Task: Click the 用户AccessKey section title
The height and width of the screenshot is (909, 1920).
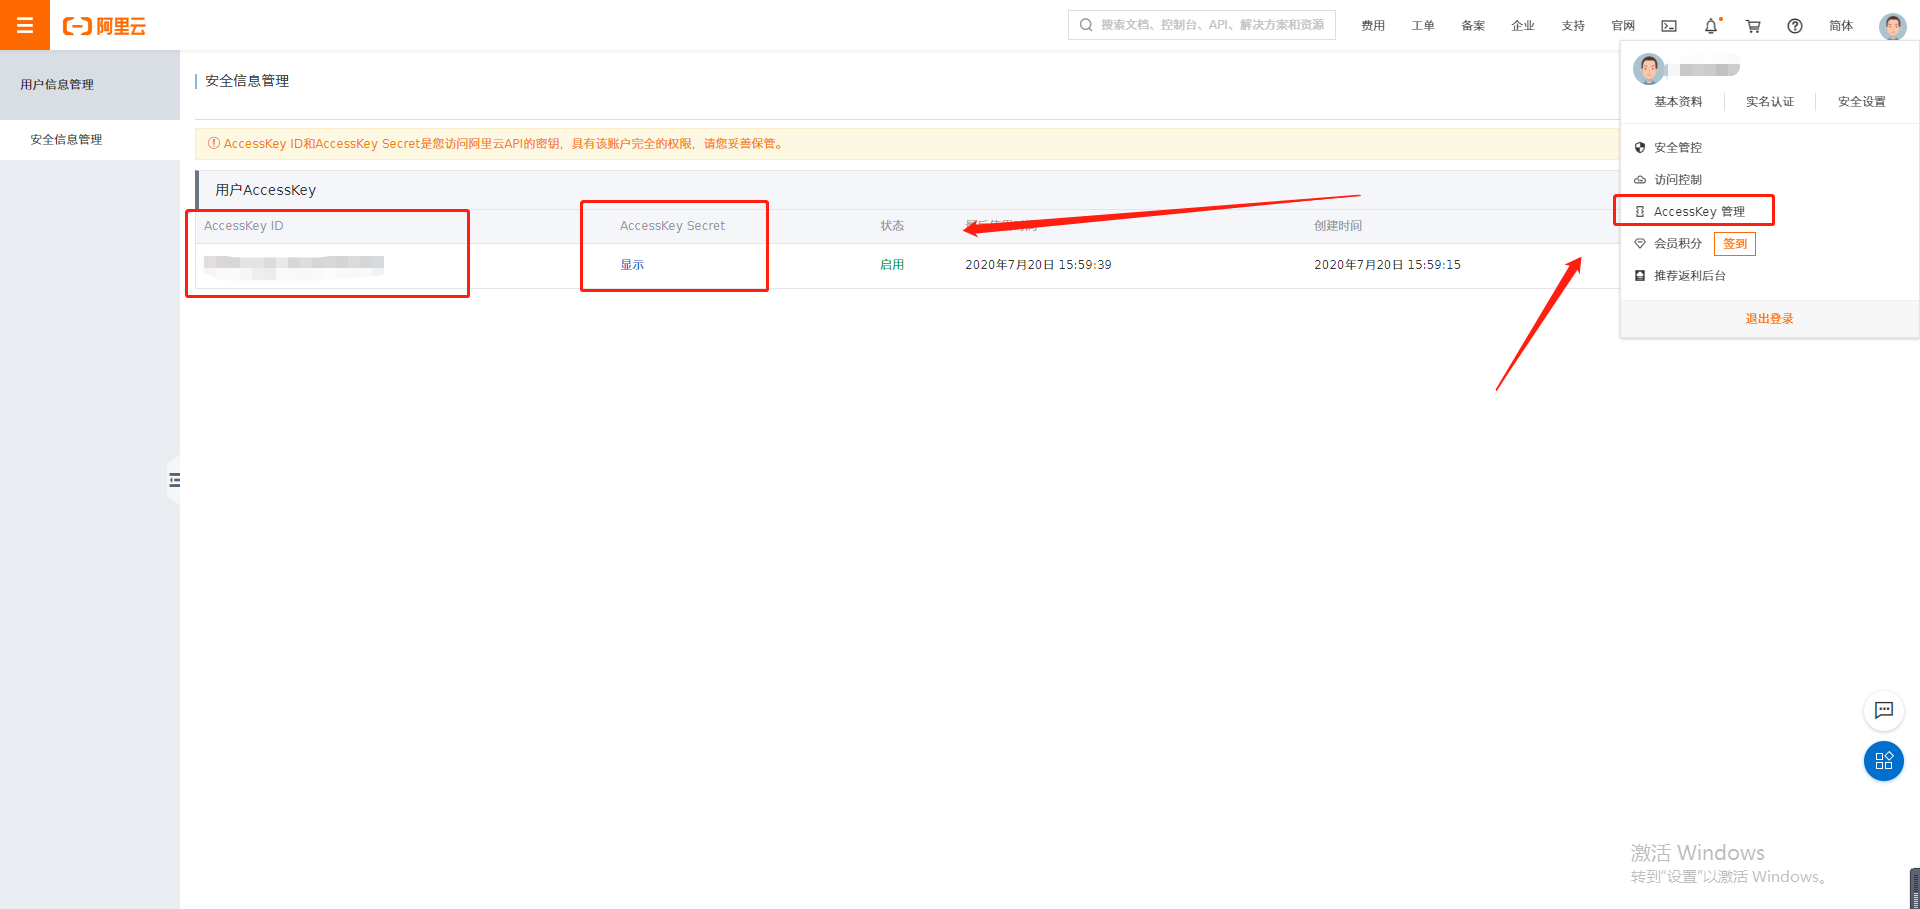Action: click(265, 190)
